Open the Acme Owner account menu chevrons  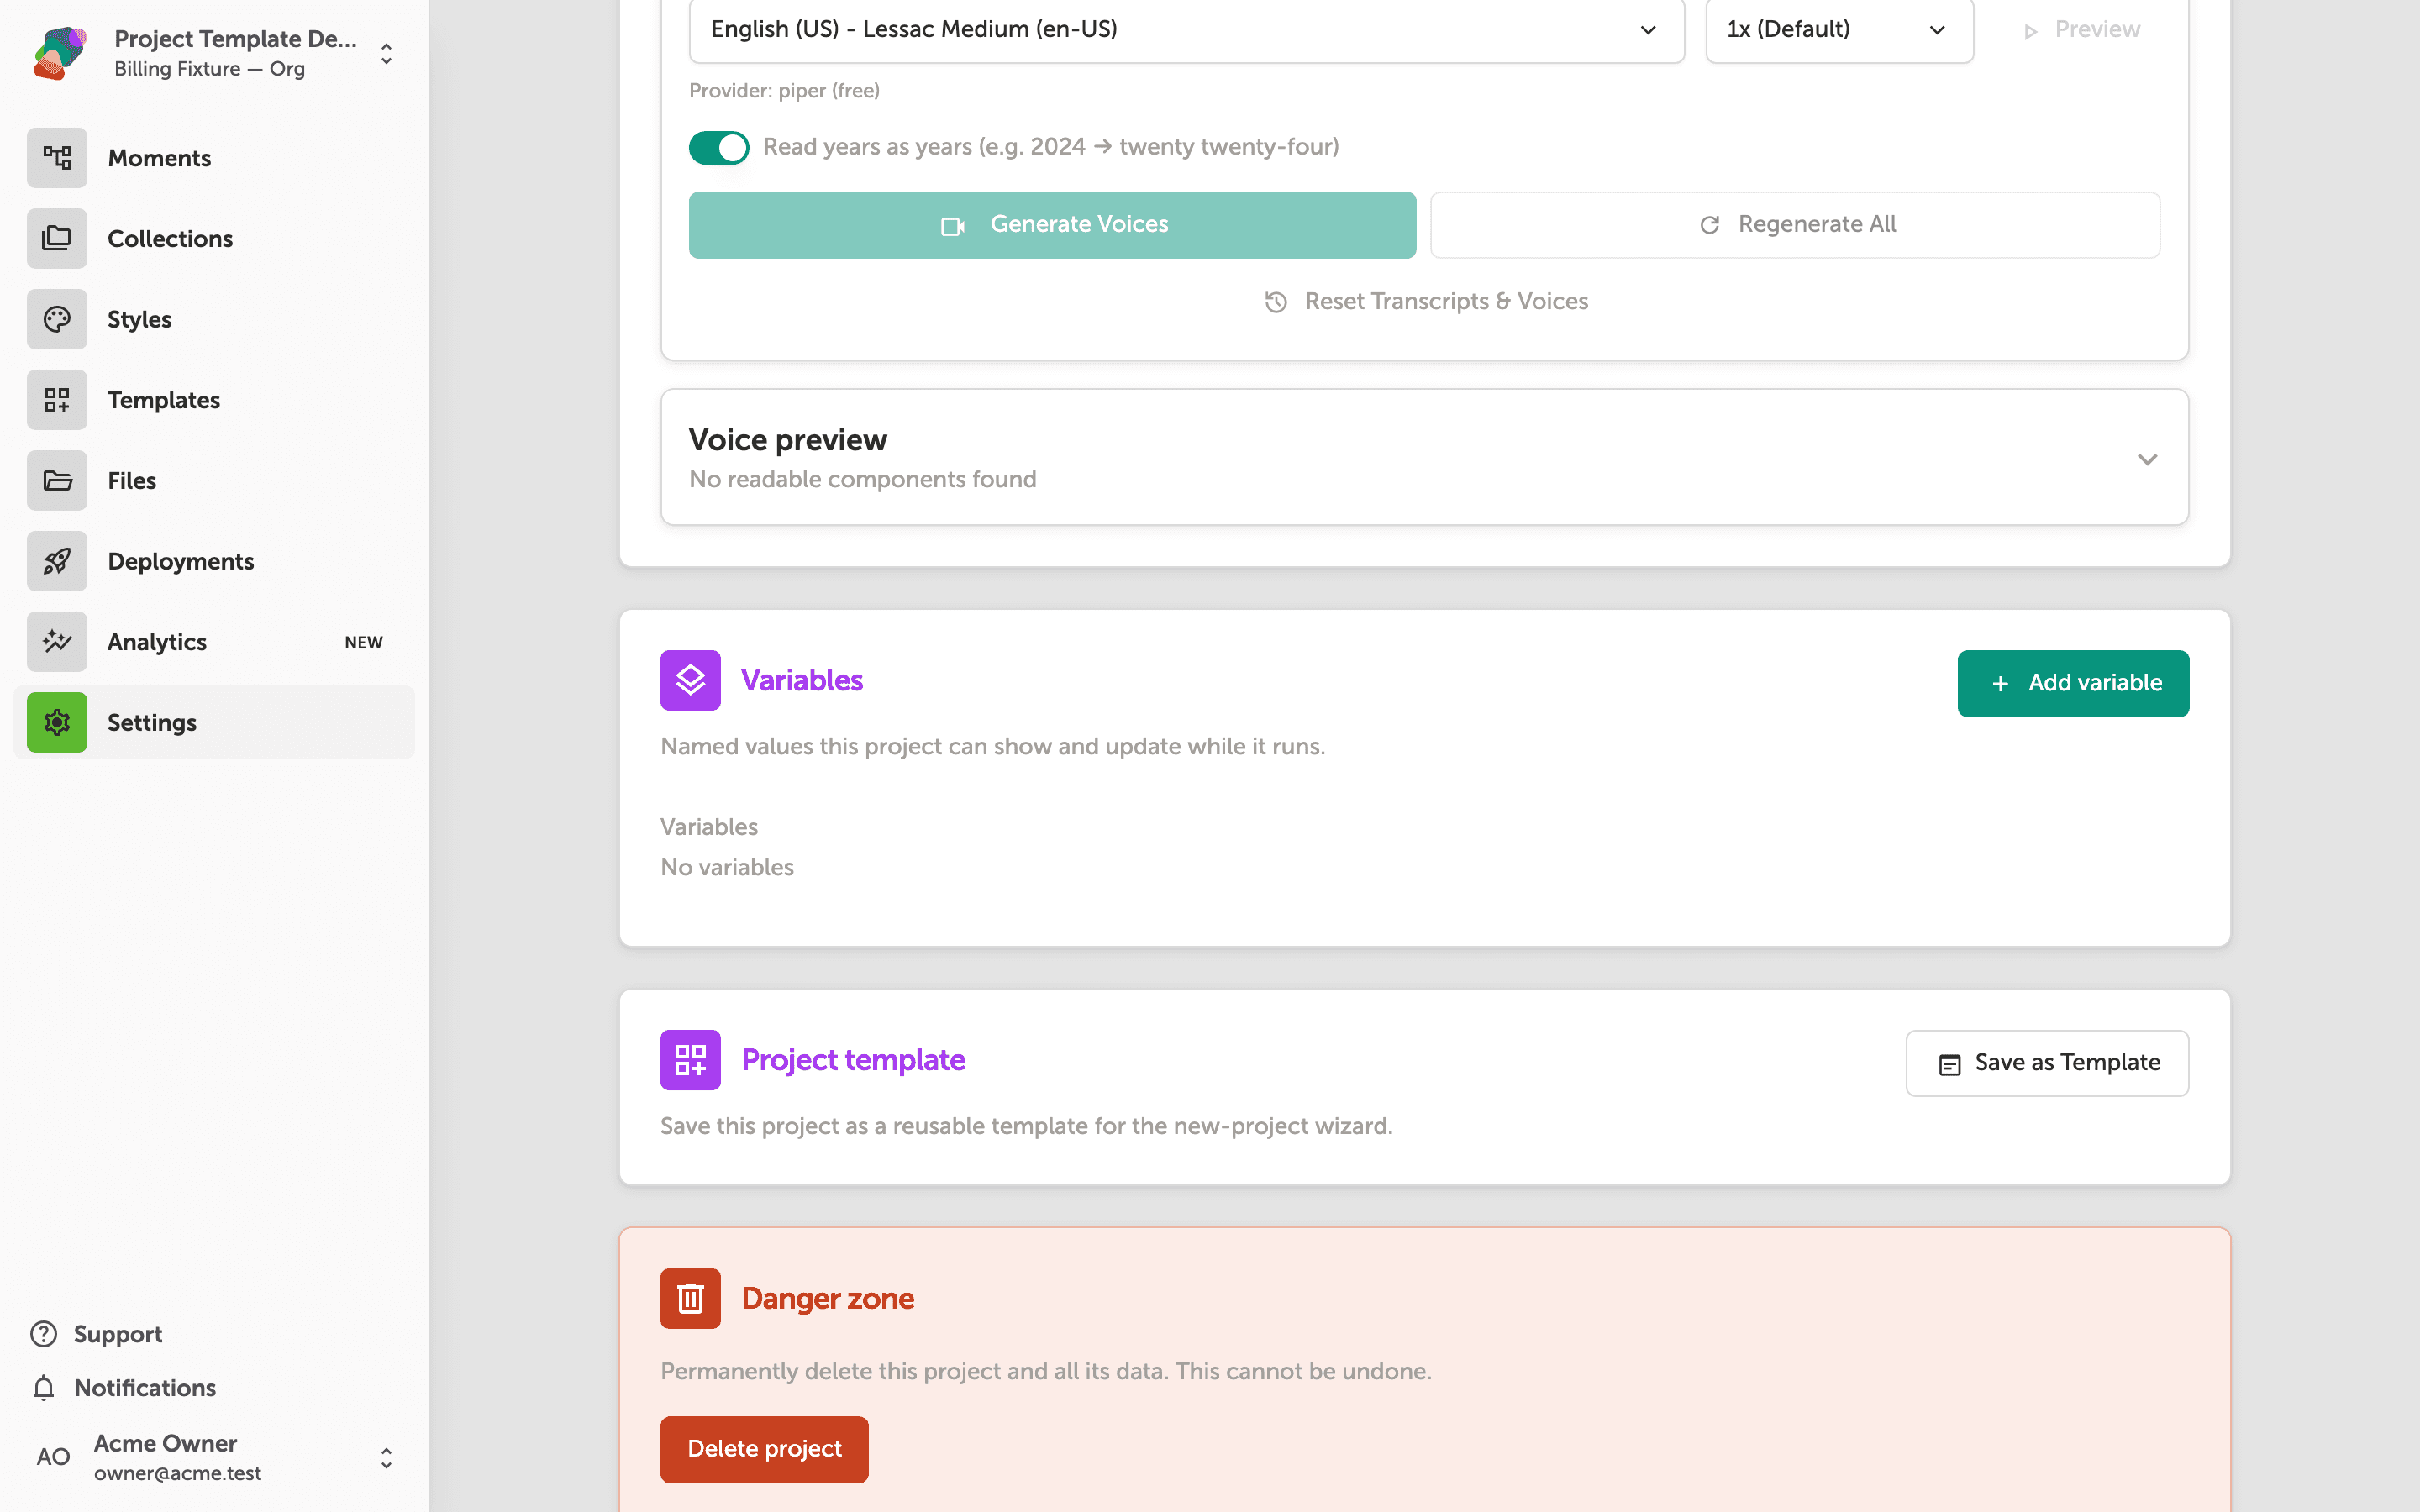pyautogui.click(x=386, y=1458)
